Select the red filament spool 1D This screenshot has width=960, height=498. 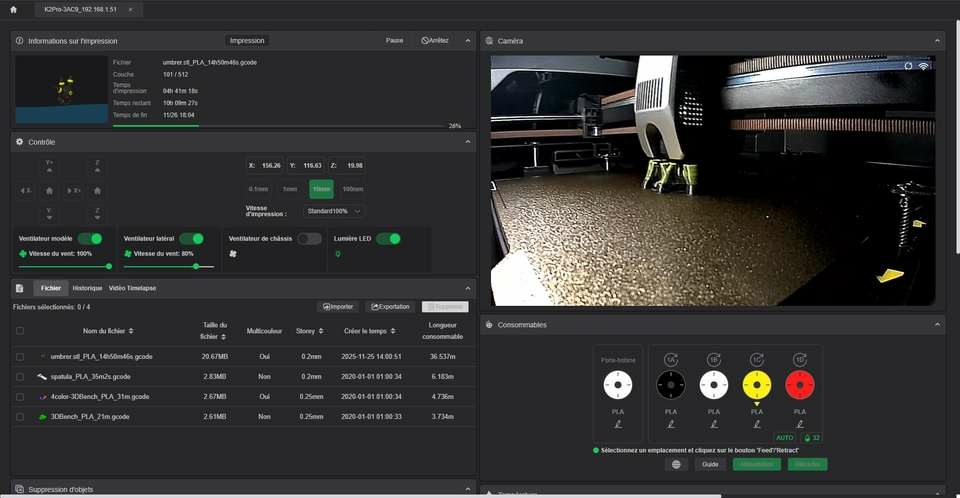[x=799, y=384]
